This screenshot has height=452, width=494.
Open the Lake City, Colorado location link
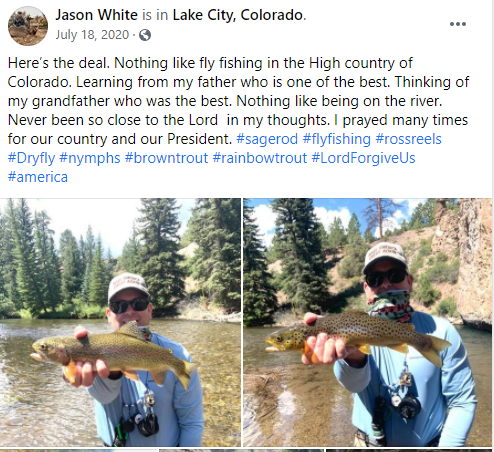[x=238, y=15]
